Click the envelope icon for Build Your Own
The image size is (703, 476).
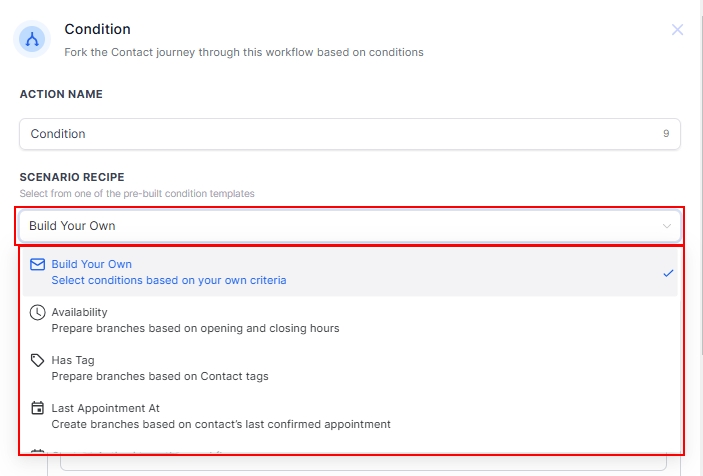pos(38,265)
